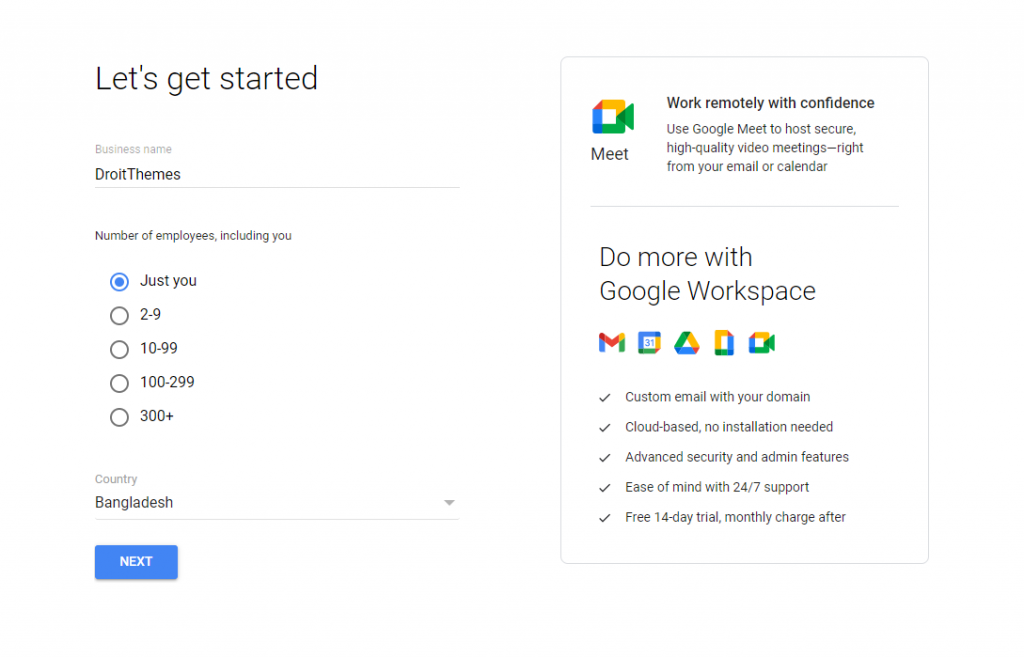Click the Work remotely with confidence heading

click(x=770, y=103)
